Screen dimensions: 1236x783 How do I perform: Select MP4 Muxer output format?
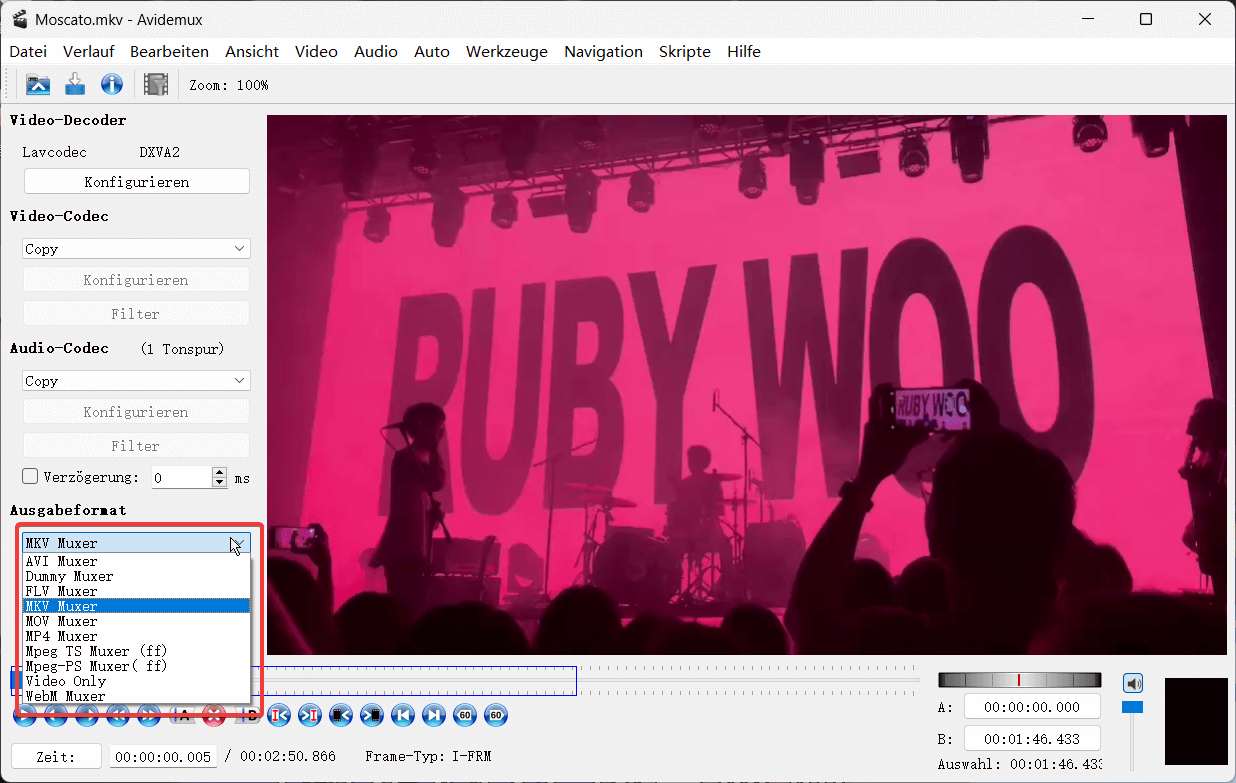click(136, 636)
